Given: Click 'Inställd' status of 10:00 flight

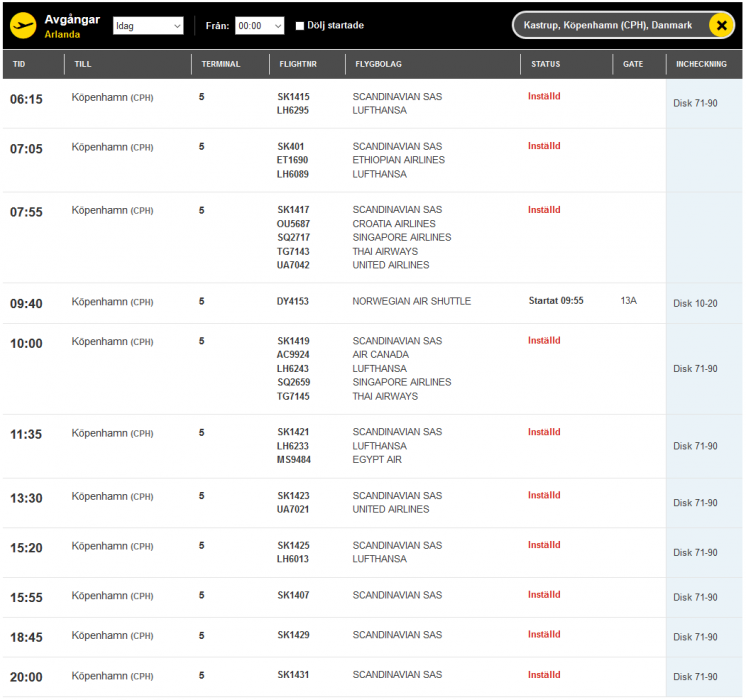Looking at the screenshot, I should click(x=544, y=340).
